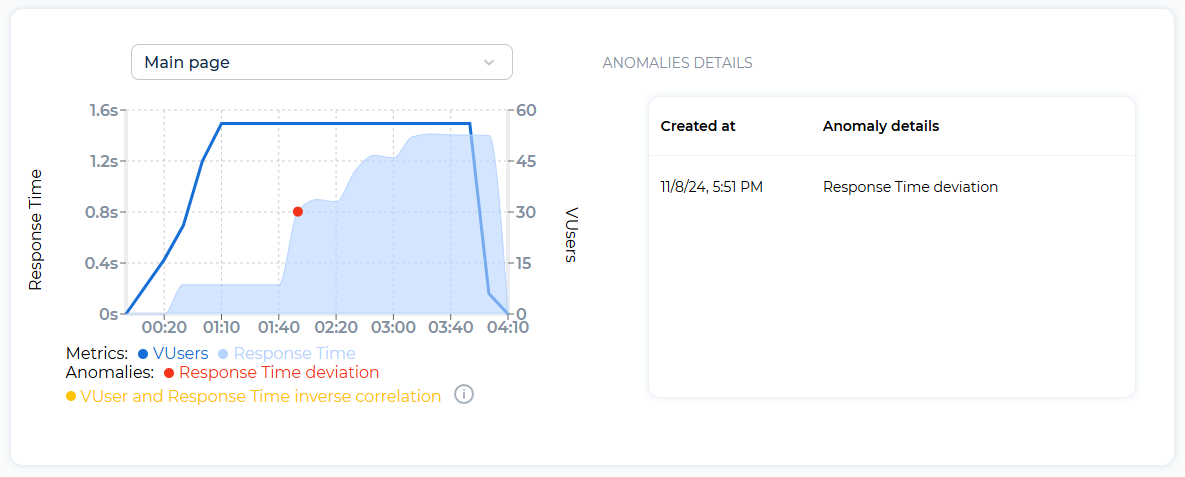Click the 01:40 time axis label
Screen dimensions: 1185x477
(x=278, y=327)
